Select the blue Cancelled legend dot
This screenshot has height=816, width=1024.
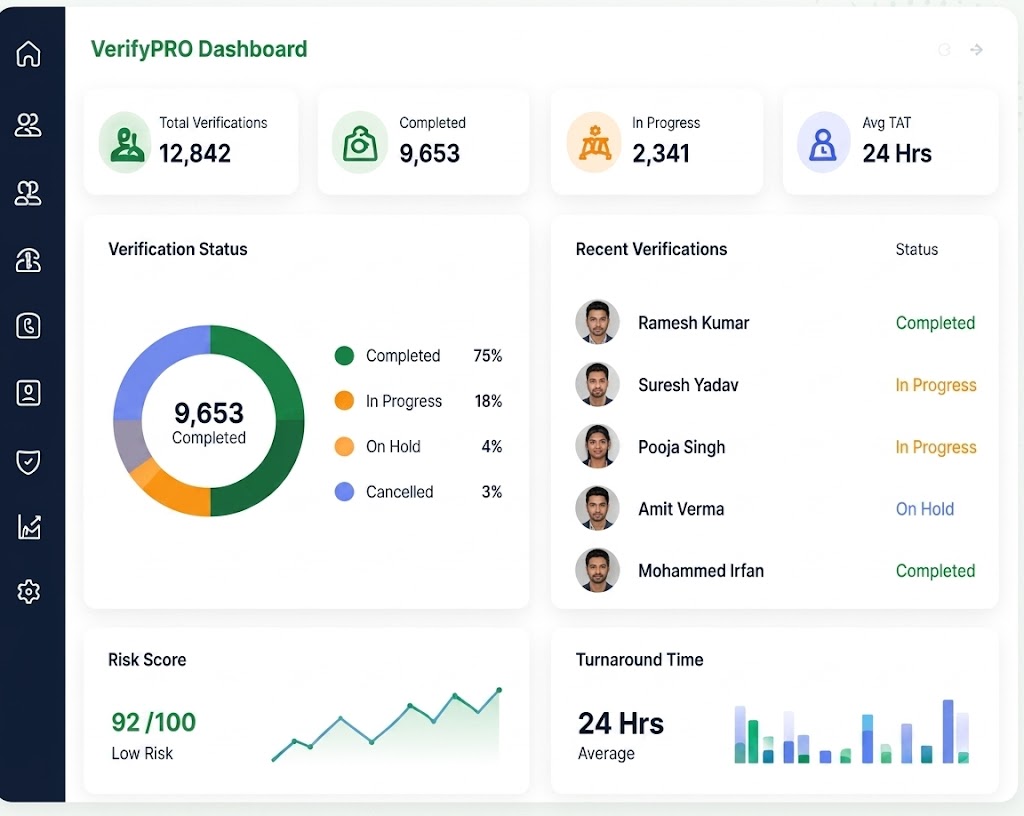[344, 492]
